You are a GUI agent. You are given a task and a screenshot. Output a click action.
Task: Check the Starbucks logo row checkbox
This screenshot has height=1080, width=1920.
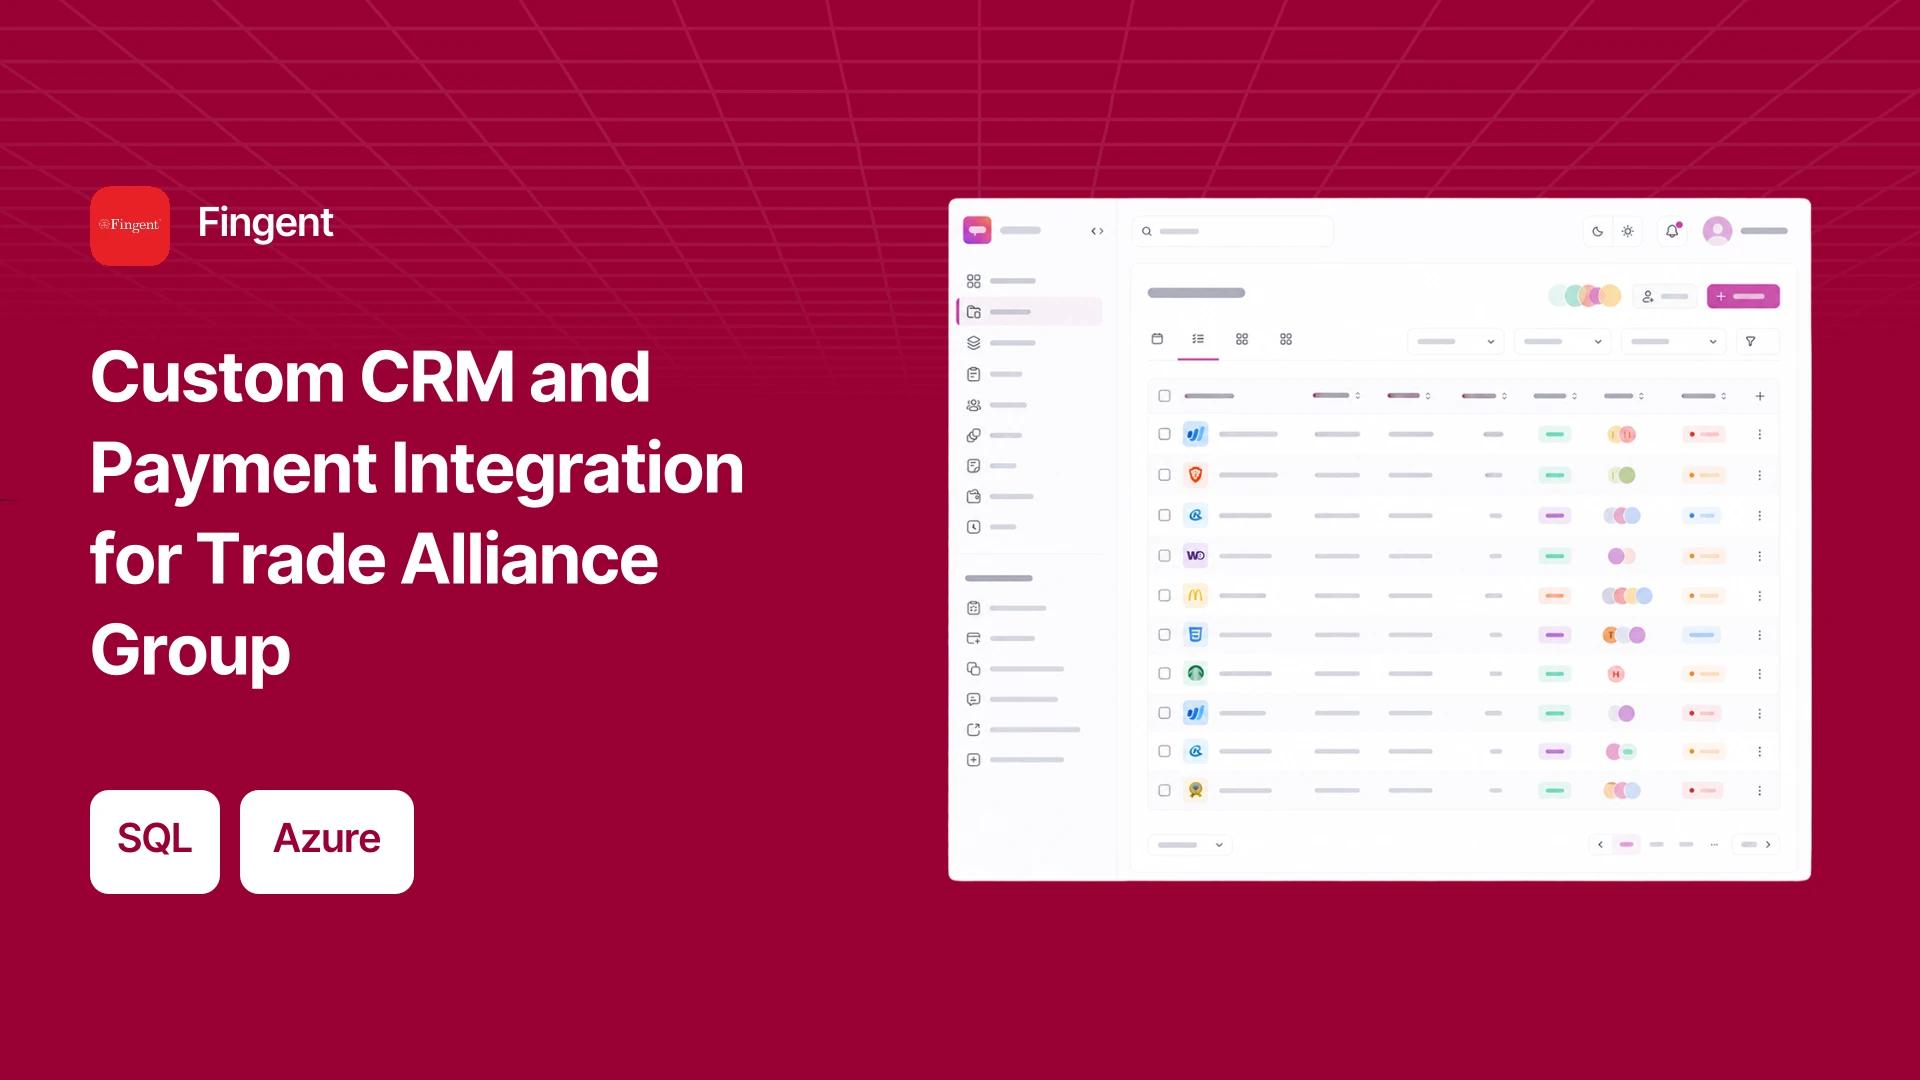1164,674
